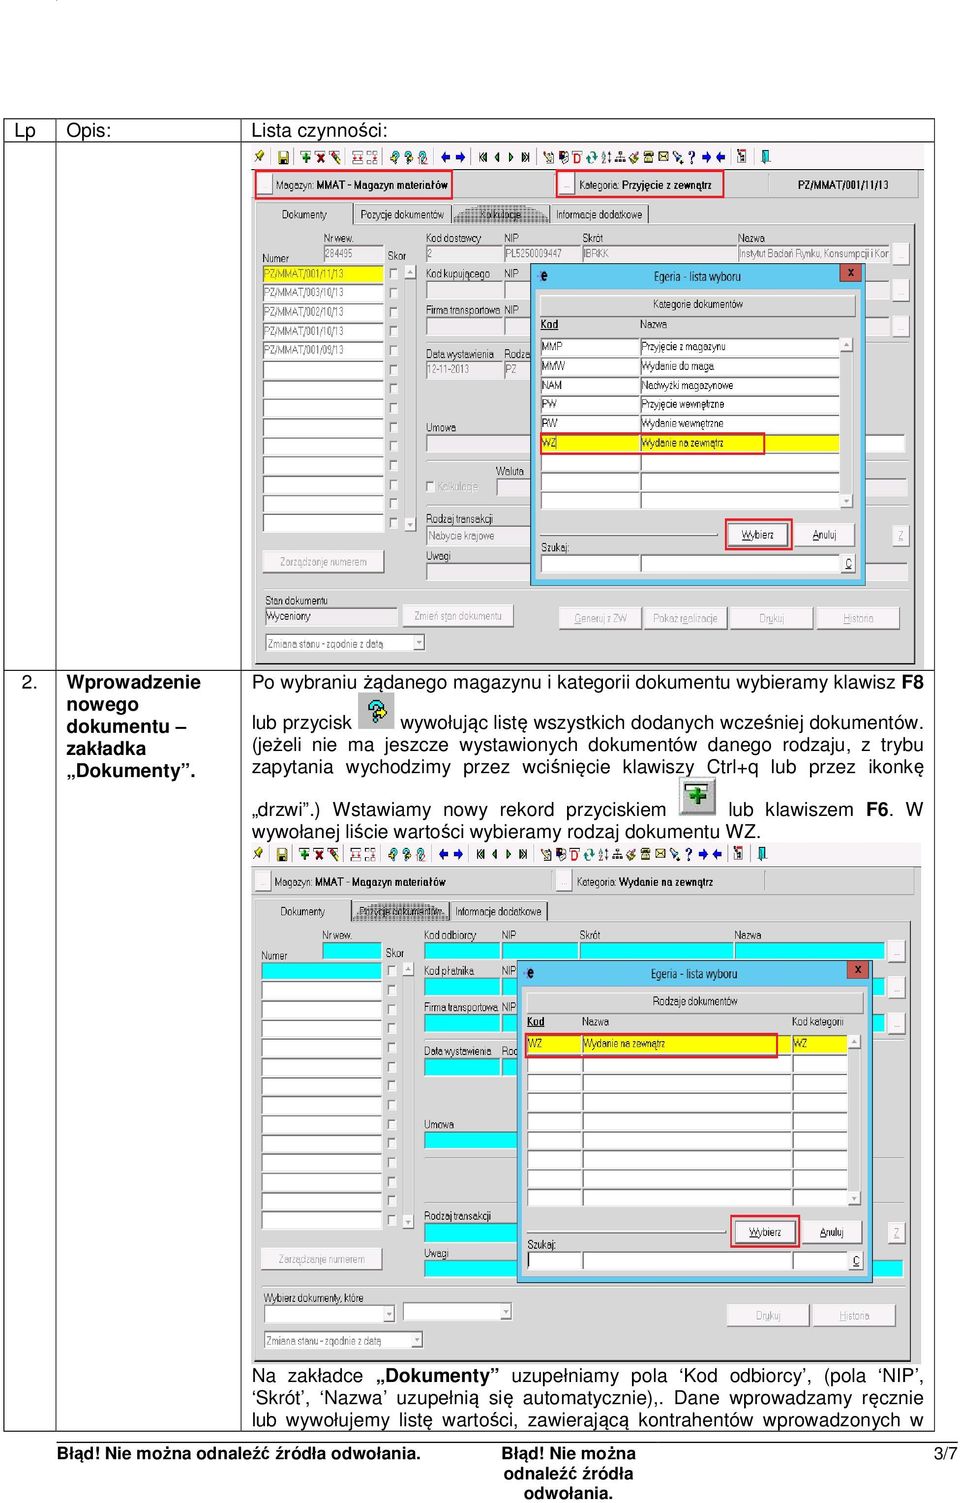Tick Skor checkbox for PZ/MMAT/003/10/13 row
Screen dimensions: 960x1503
(394, 292)
